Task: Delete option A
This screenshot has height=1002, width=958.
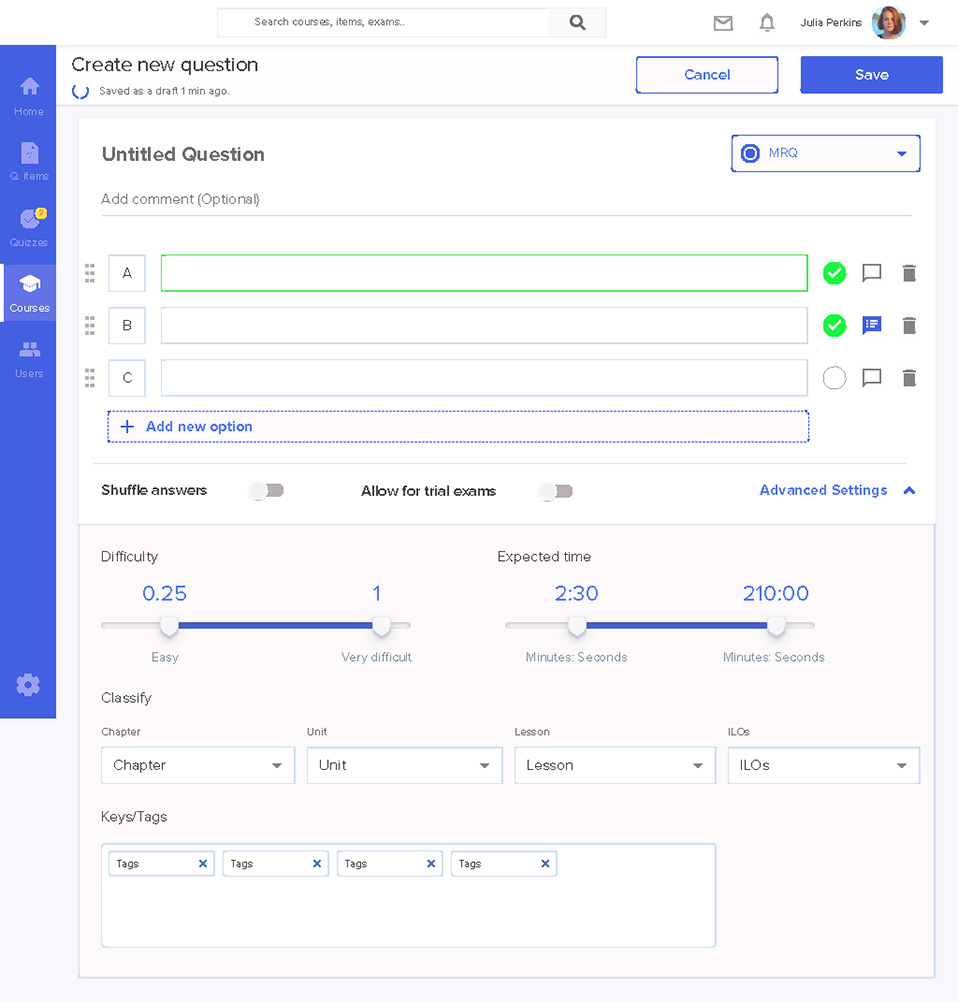Action: pyautogui.click(x=909, y=274)
